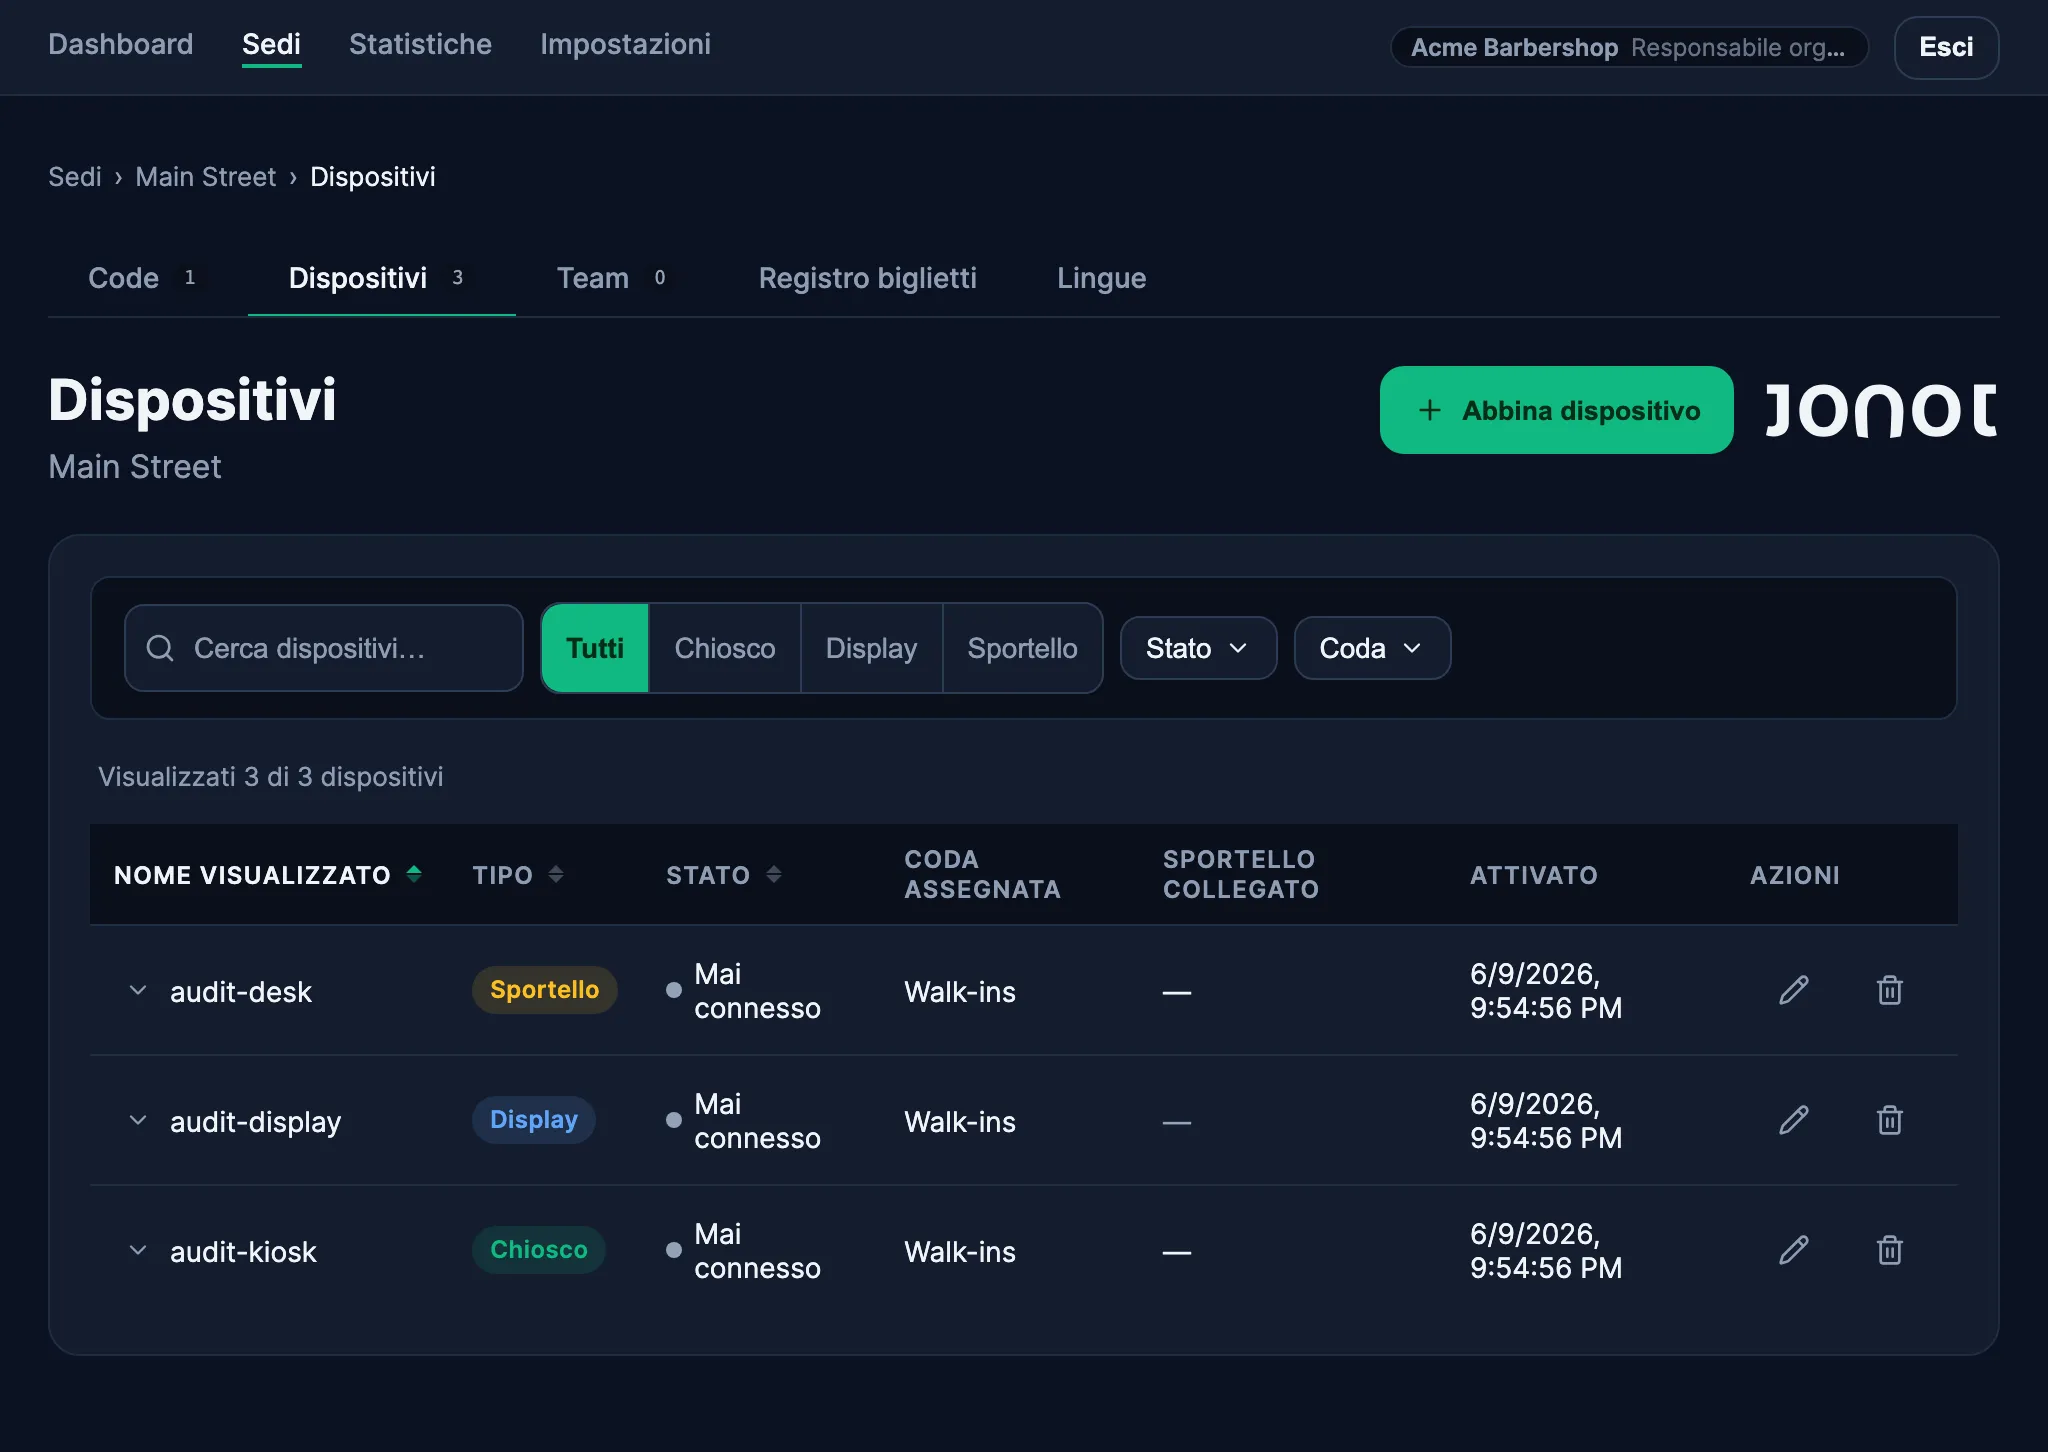Viewport: 2048px width, 1452px height.
Task: Click the Coda Assegnata column header
Action: (x=982, y=874)
